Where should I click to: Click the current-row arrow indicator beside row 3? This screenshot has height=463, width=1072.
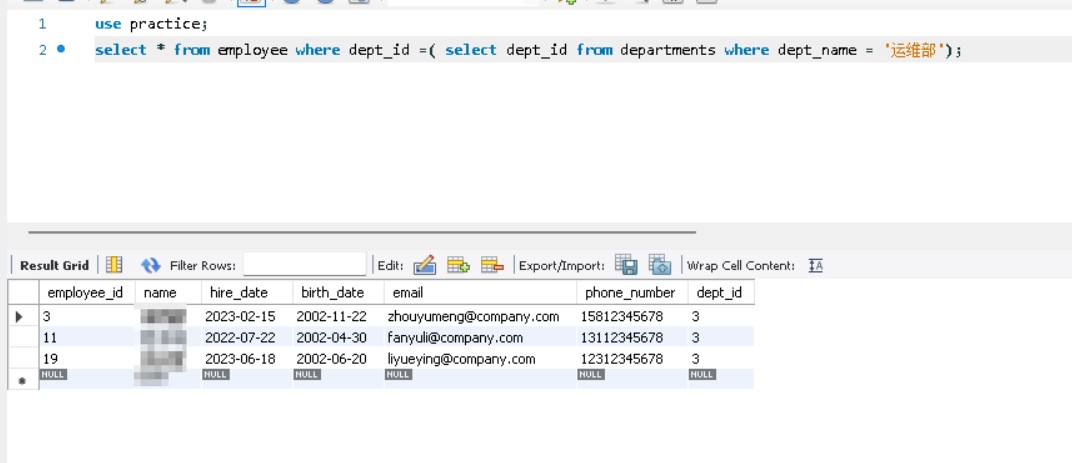point(19,317)
